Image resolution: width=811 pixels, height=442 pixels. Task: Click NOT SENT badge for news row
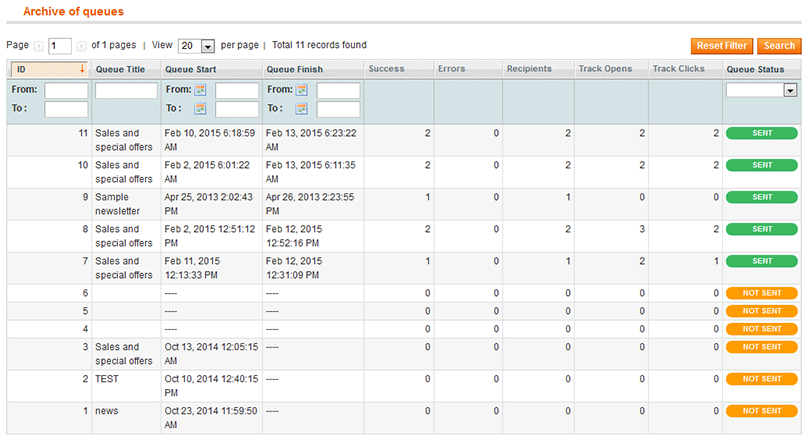pos(761,411)
